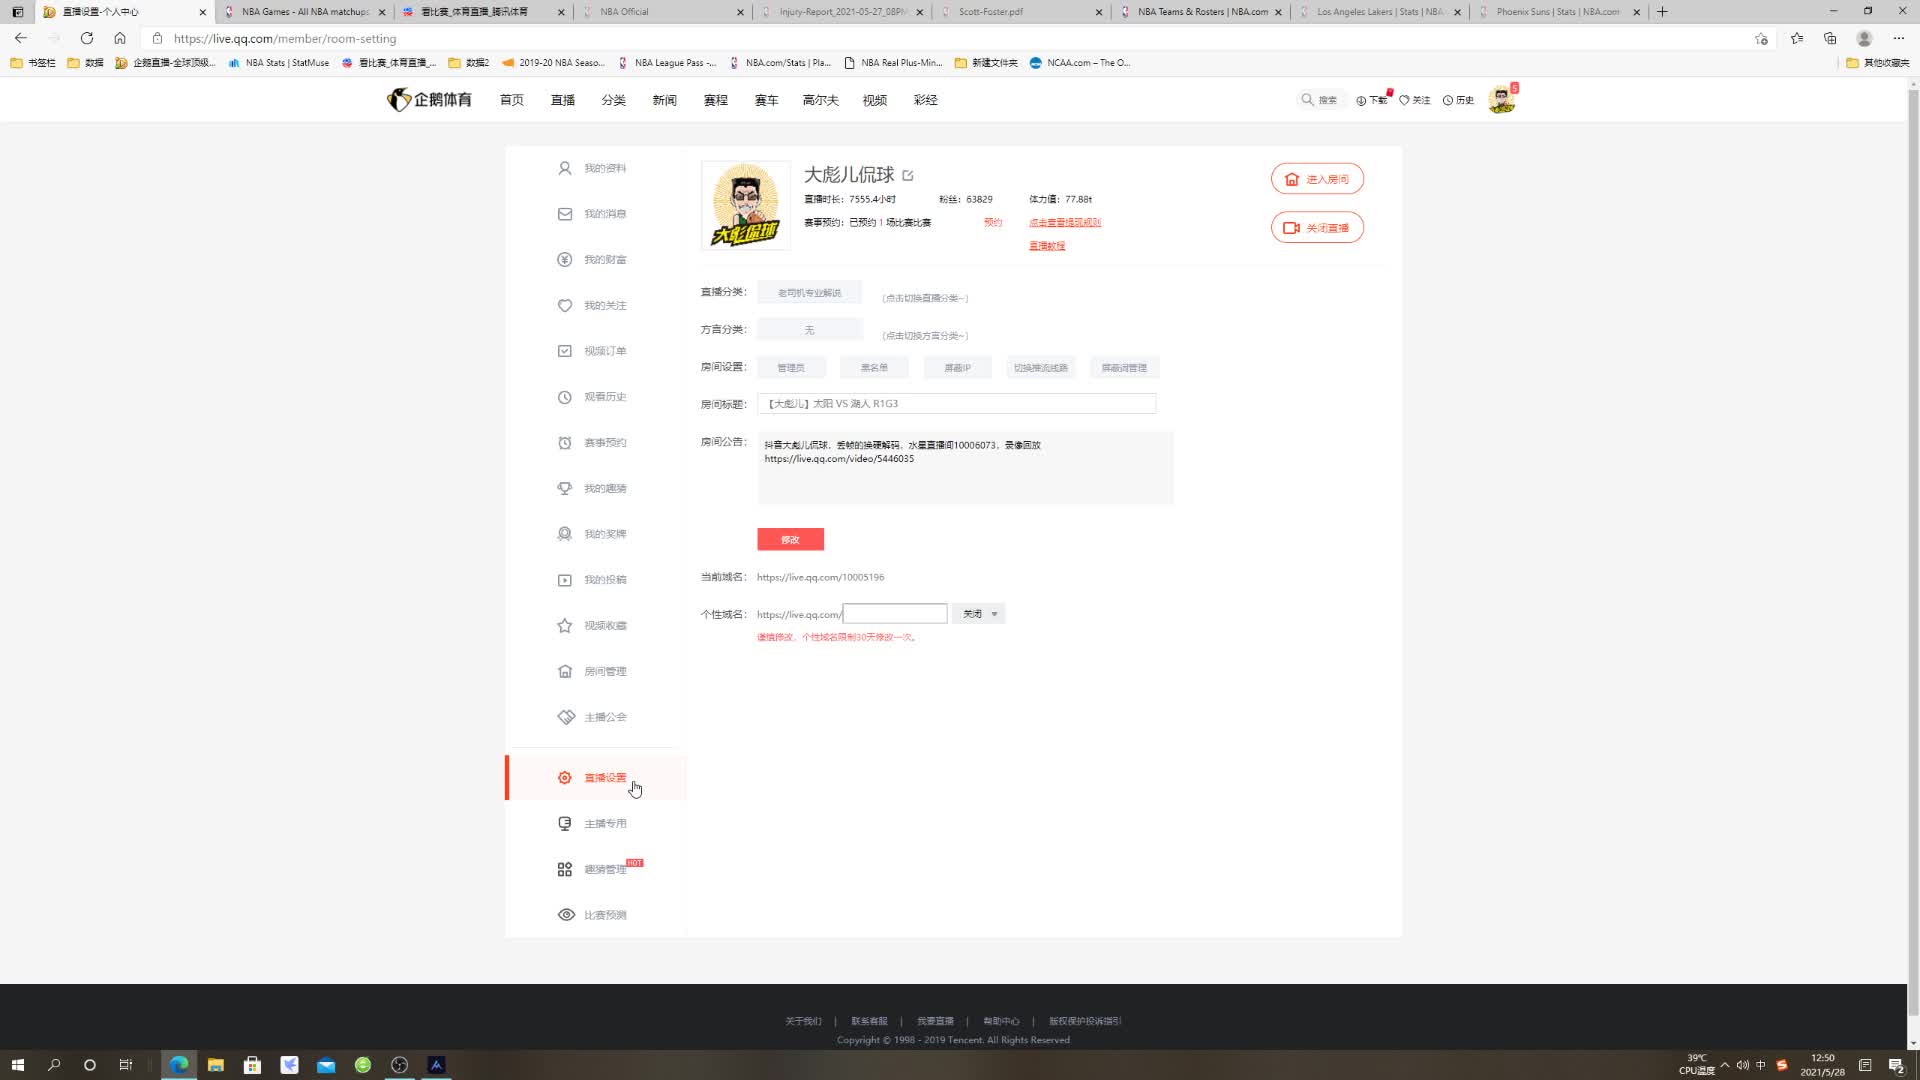The image size is (1920, 1080).
Task: Open 我的消息 mail icon in sidebar
Action: coord(565,214)
